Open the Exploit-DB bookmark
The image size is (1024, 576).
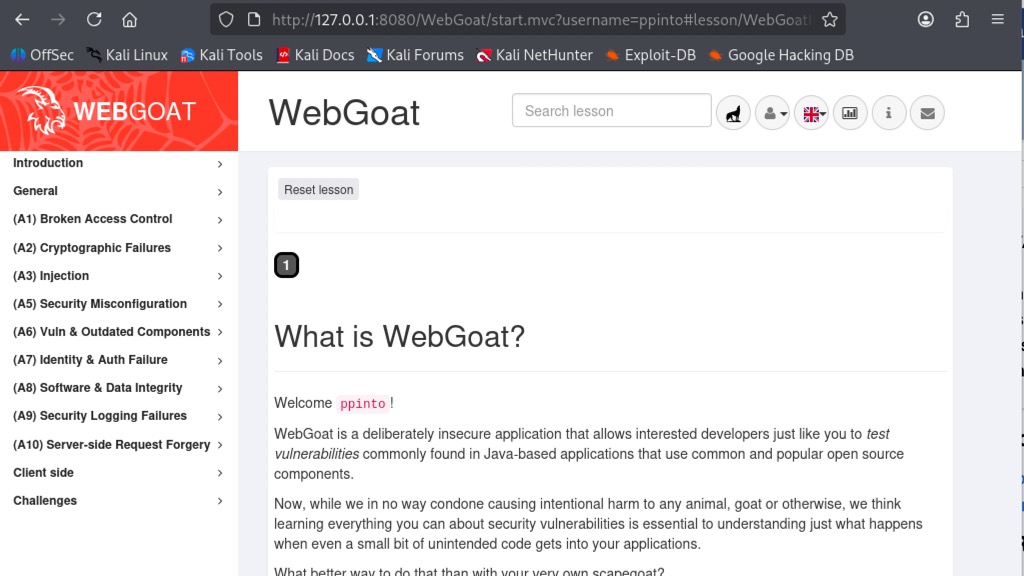(650, 55)
